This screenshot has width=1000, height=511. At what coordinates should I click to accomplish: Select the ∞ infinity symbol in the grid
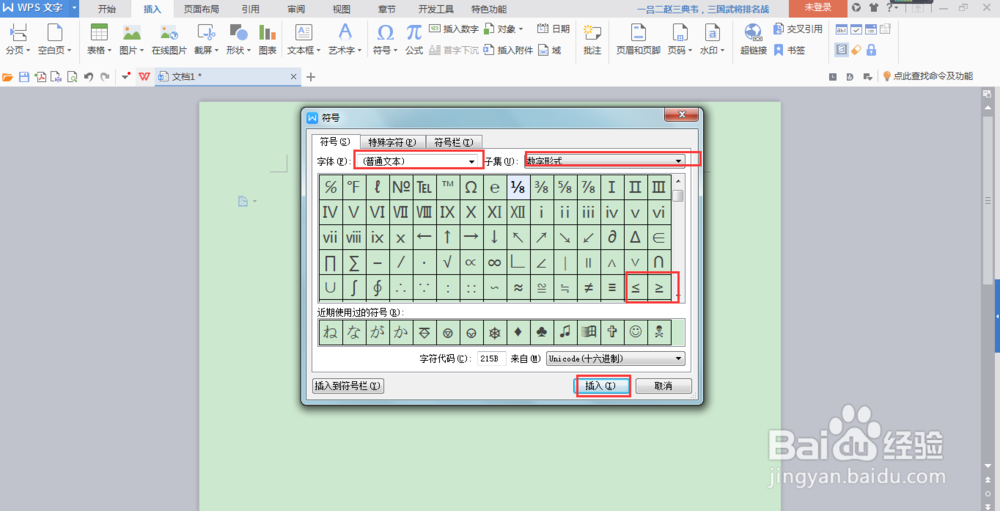(494, 262)
